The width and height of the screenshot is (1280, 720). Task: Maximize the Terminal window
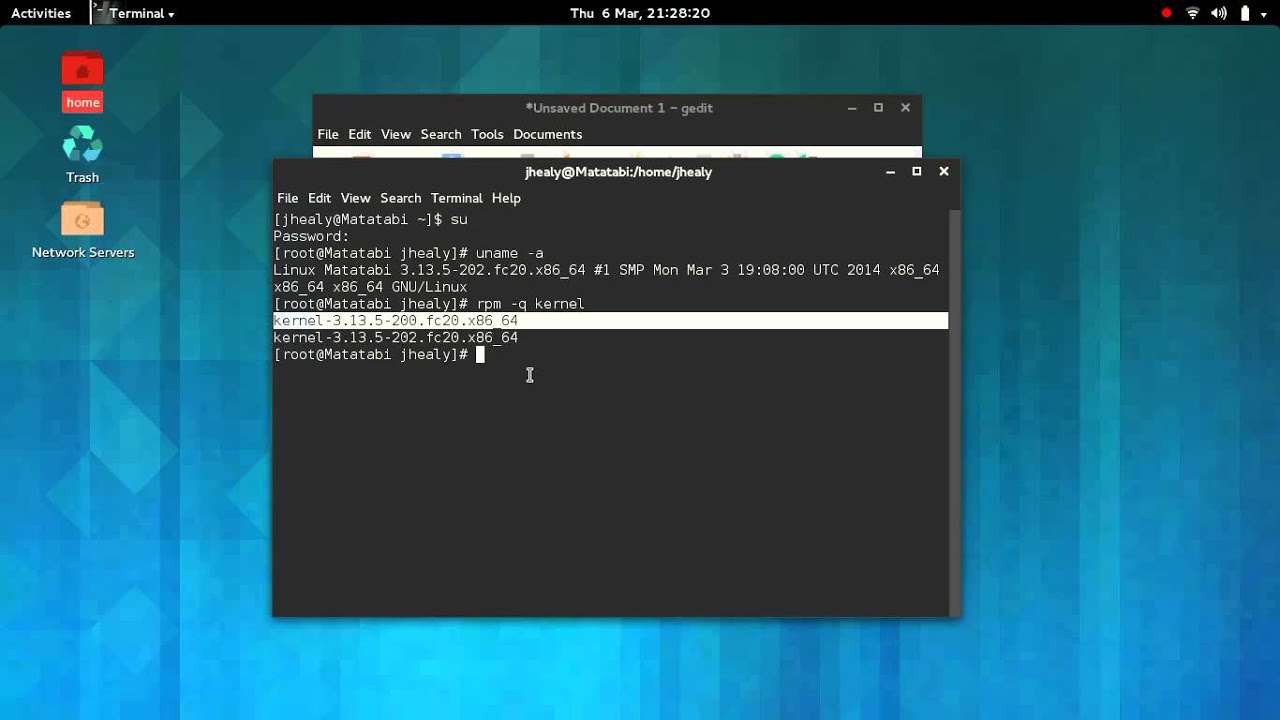tap(916, 172)
